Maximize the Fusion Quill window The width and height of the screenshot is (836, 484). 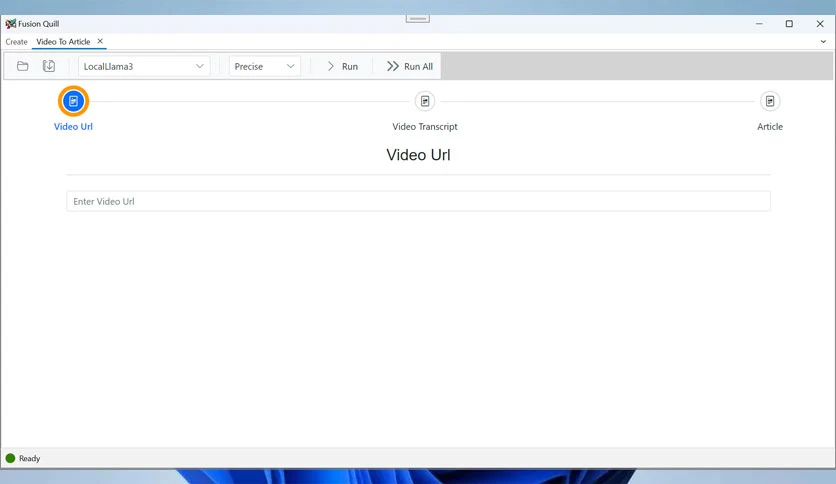pyautogui.click(x=789, y=23)
